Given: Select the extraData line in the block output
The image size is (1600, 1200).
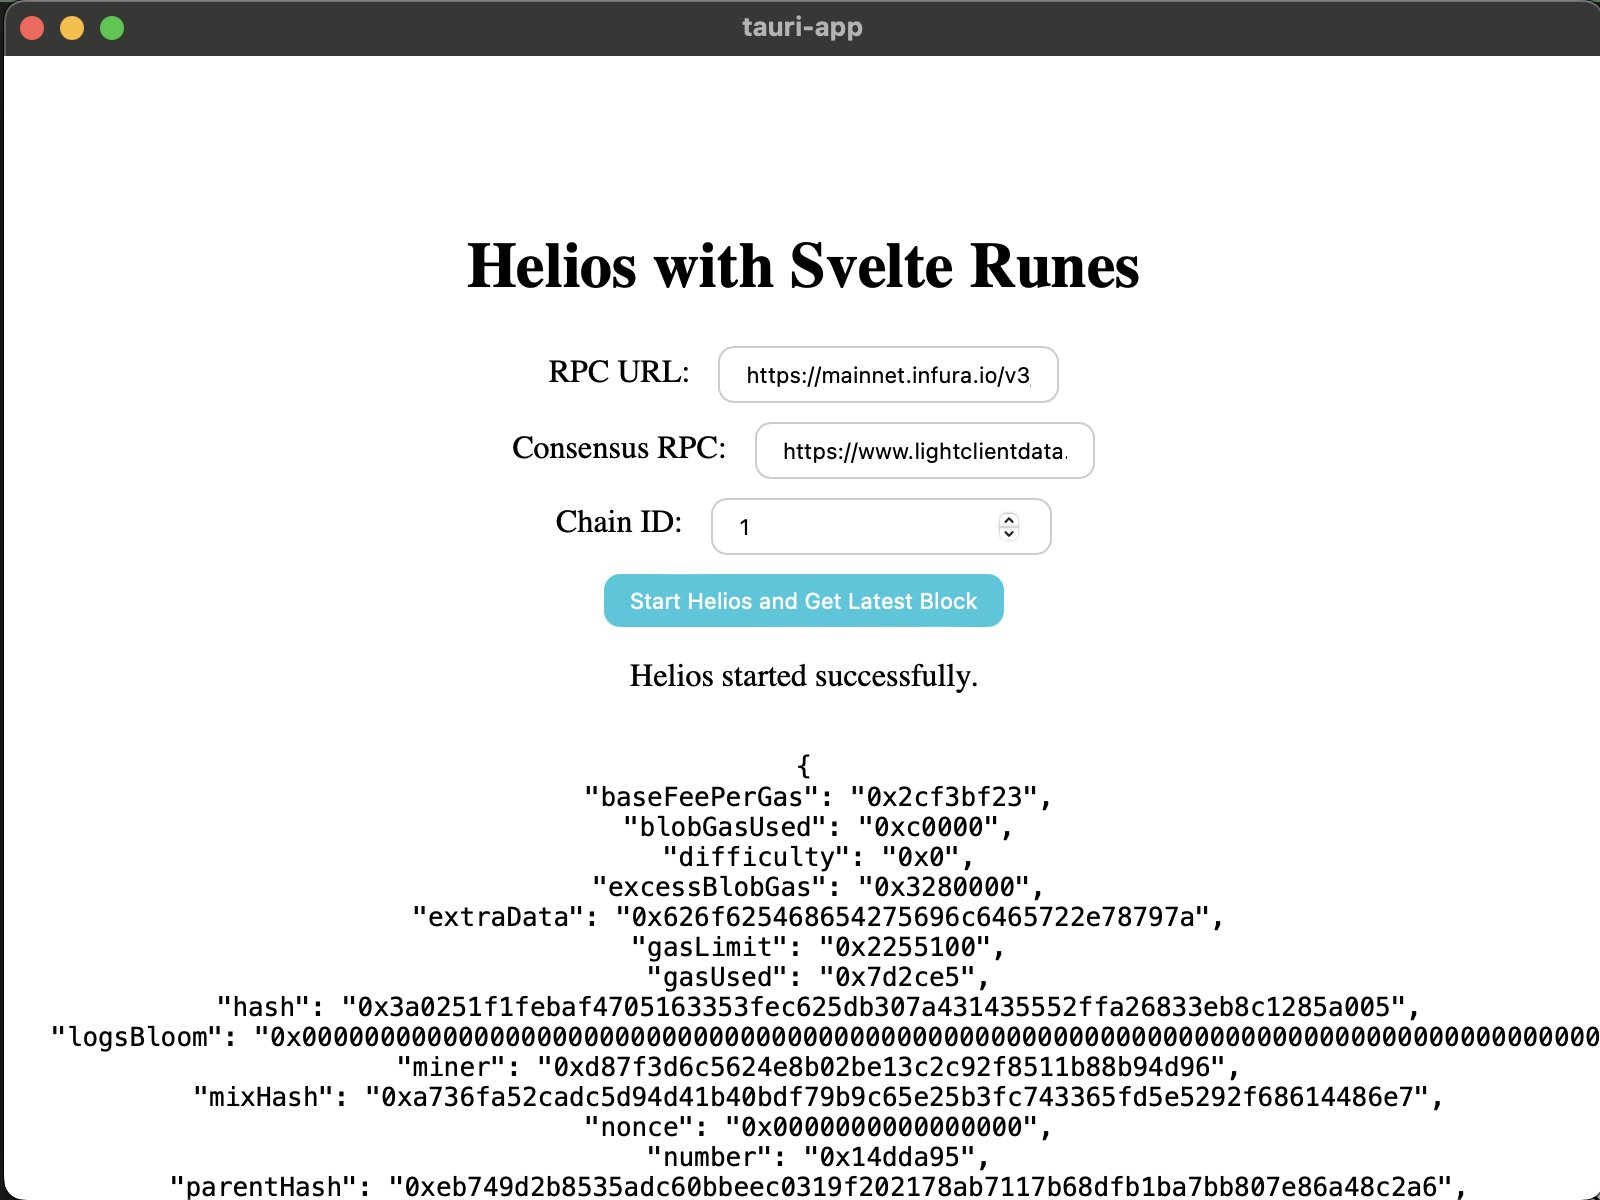Looking at the screenshot, I should click(818, 917).
